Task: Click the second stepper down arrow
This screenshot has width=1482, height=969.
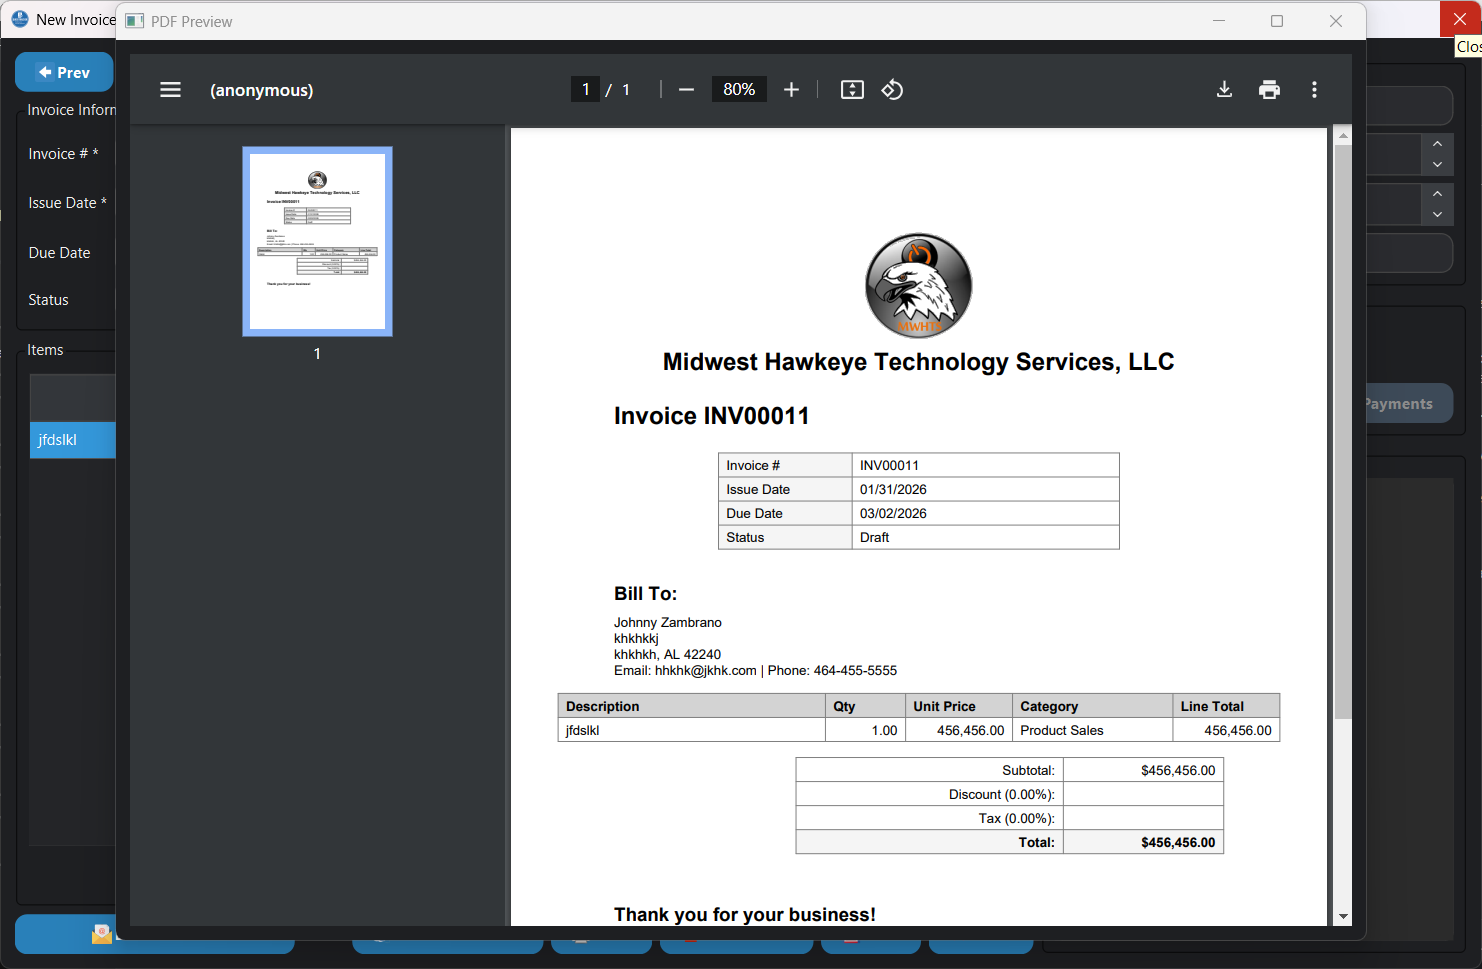Action: tap(1437, 212)
